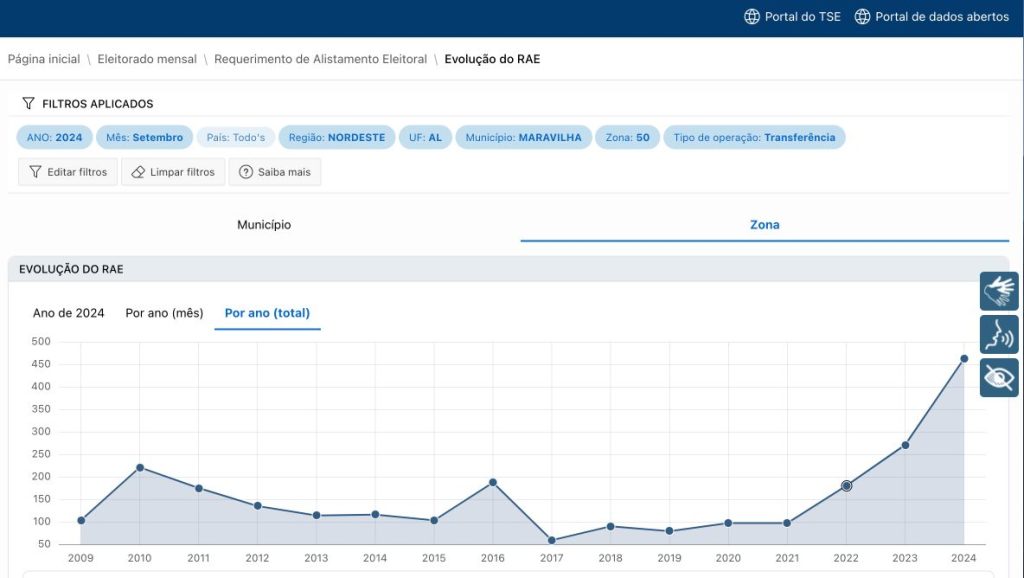Open the Saiba mais help button
Screen dimensions: 1024x578
[274, 172]
